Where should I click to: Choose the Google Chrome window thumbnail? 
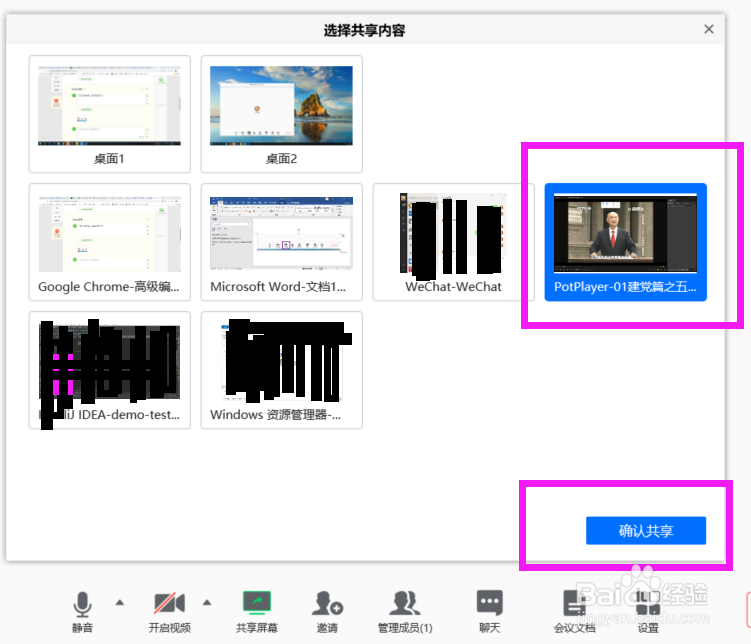110,242
